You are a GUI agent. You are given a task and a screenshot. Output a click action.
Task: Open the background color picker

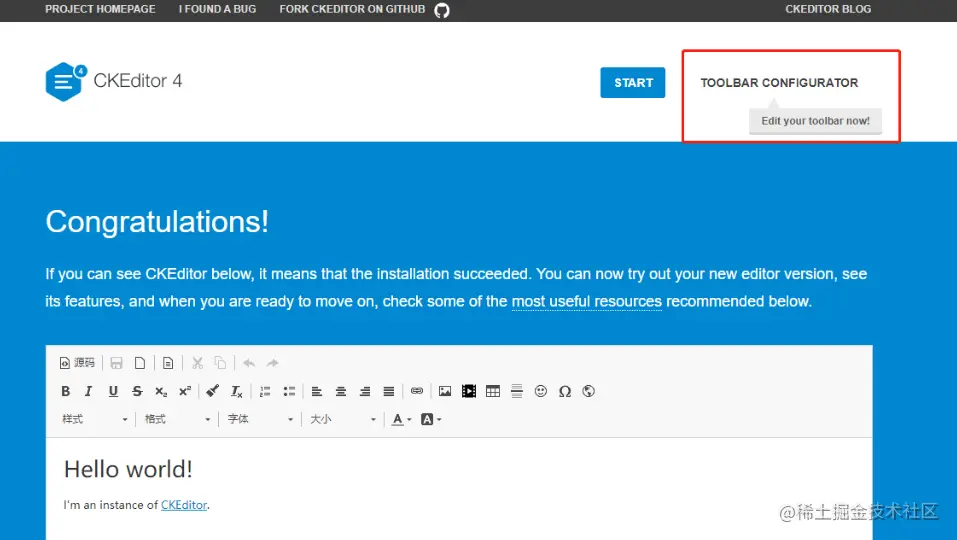(x=431, y=419)
